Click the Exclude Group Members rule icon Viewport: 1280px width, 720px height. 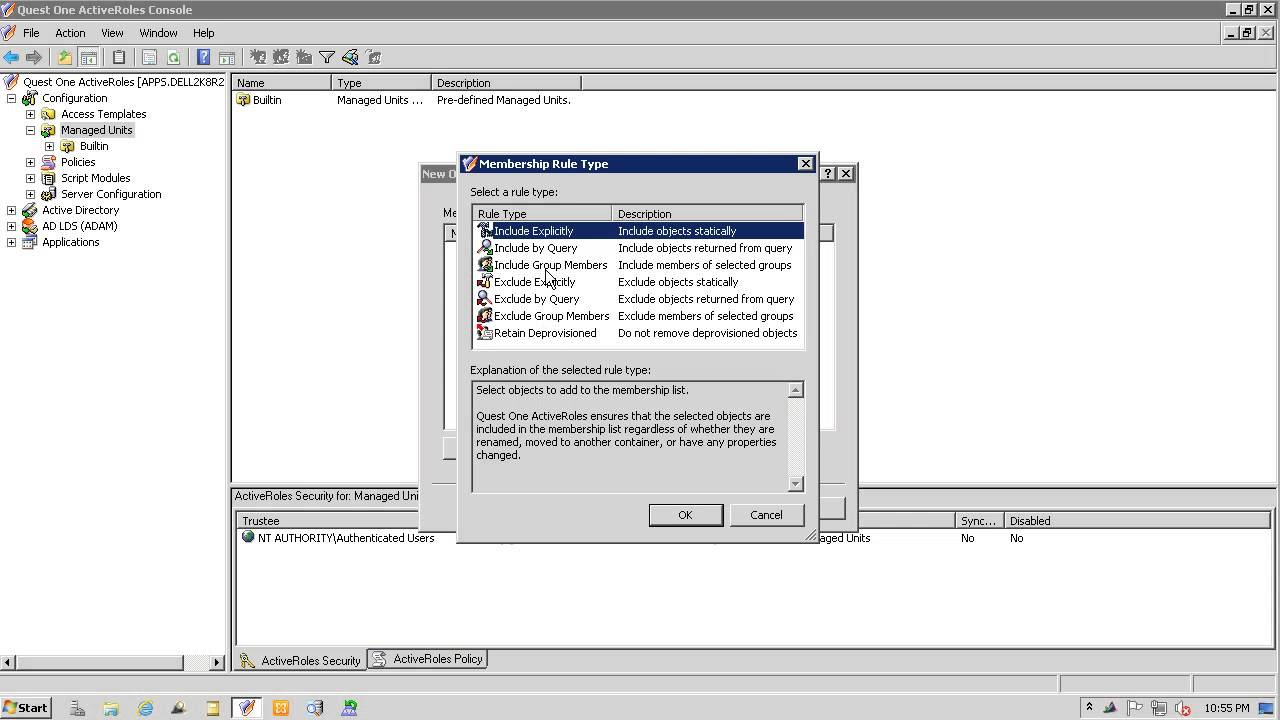click(x=485, y=316)
